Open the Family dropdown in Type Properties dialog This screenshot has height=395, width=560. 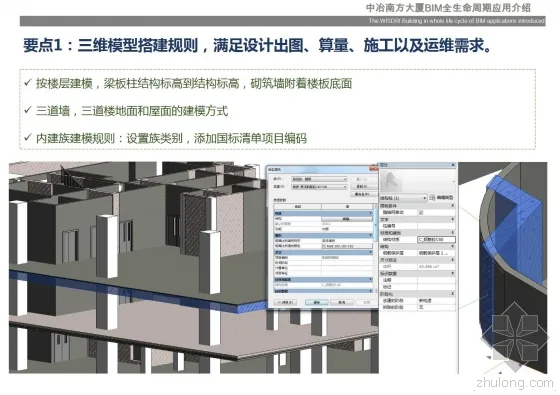319,179
